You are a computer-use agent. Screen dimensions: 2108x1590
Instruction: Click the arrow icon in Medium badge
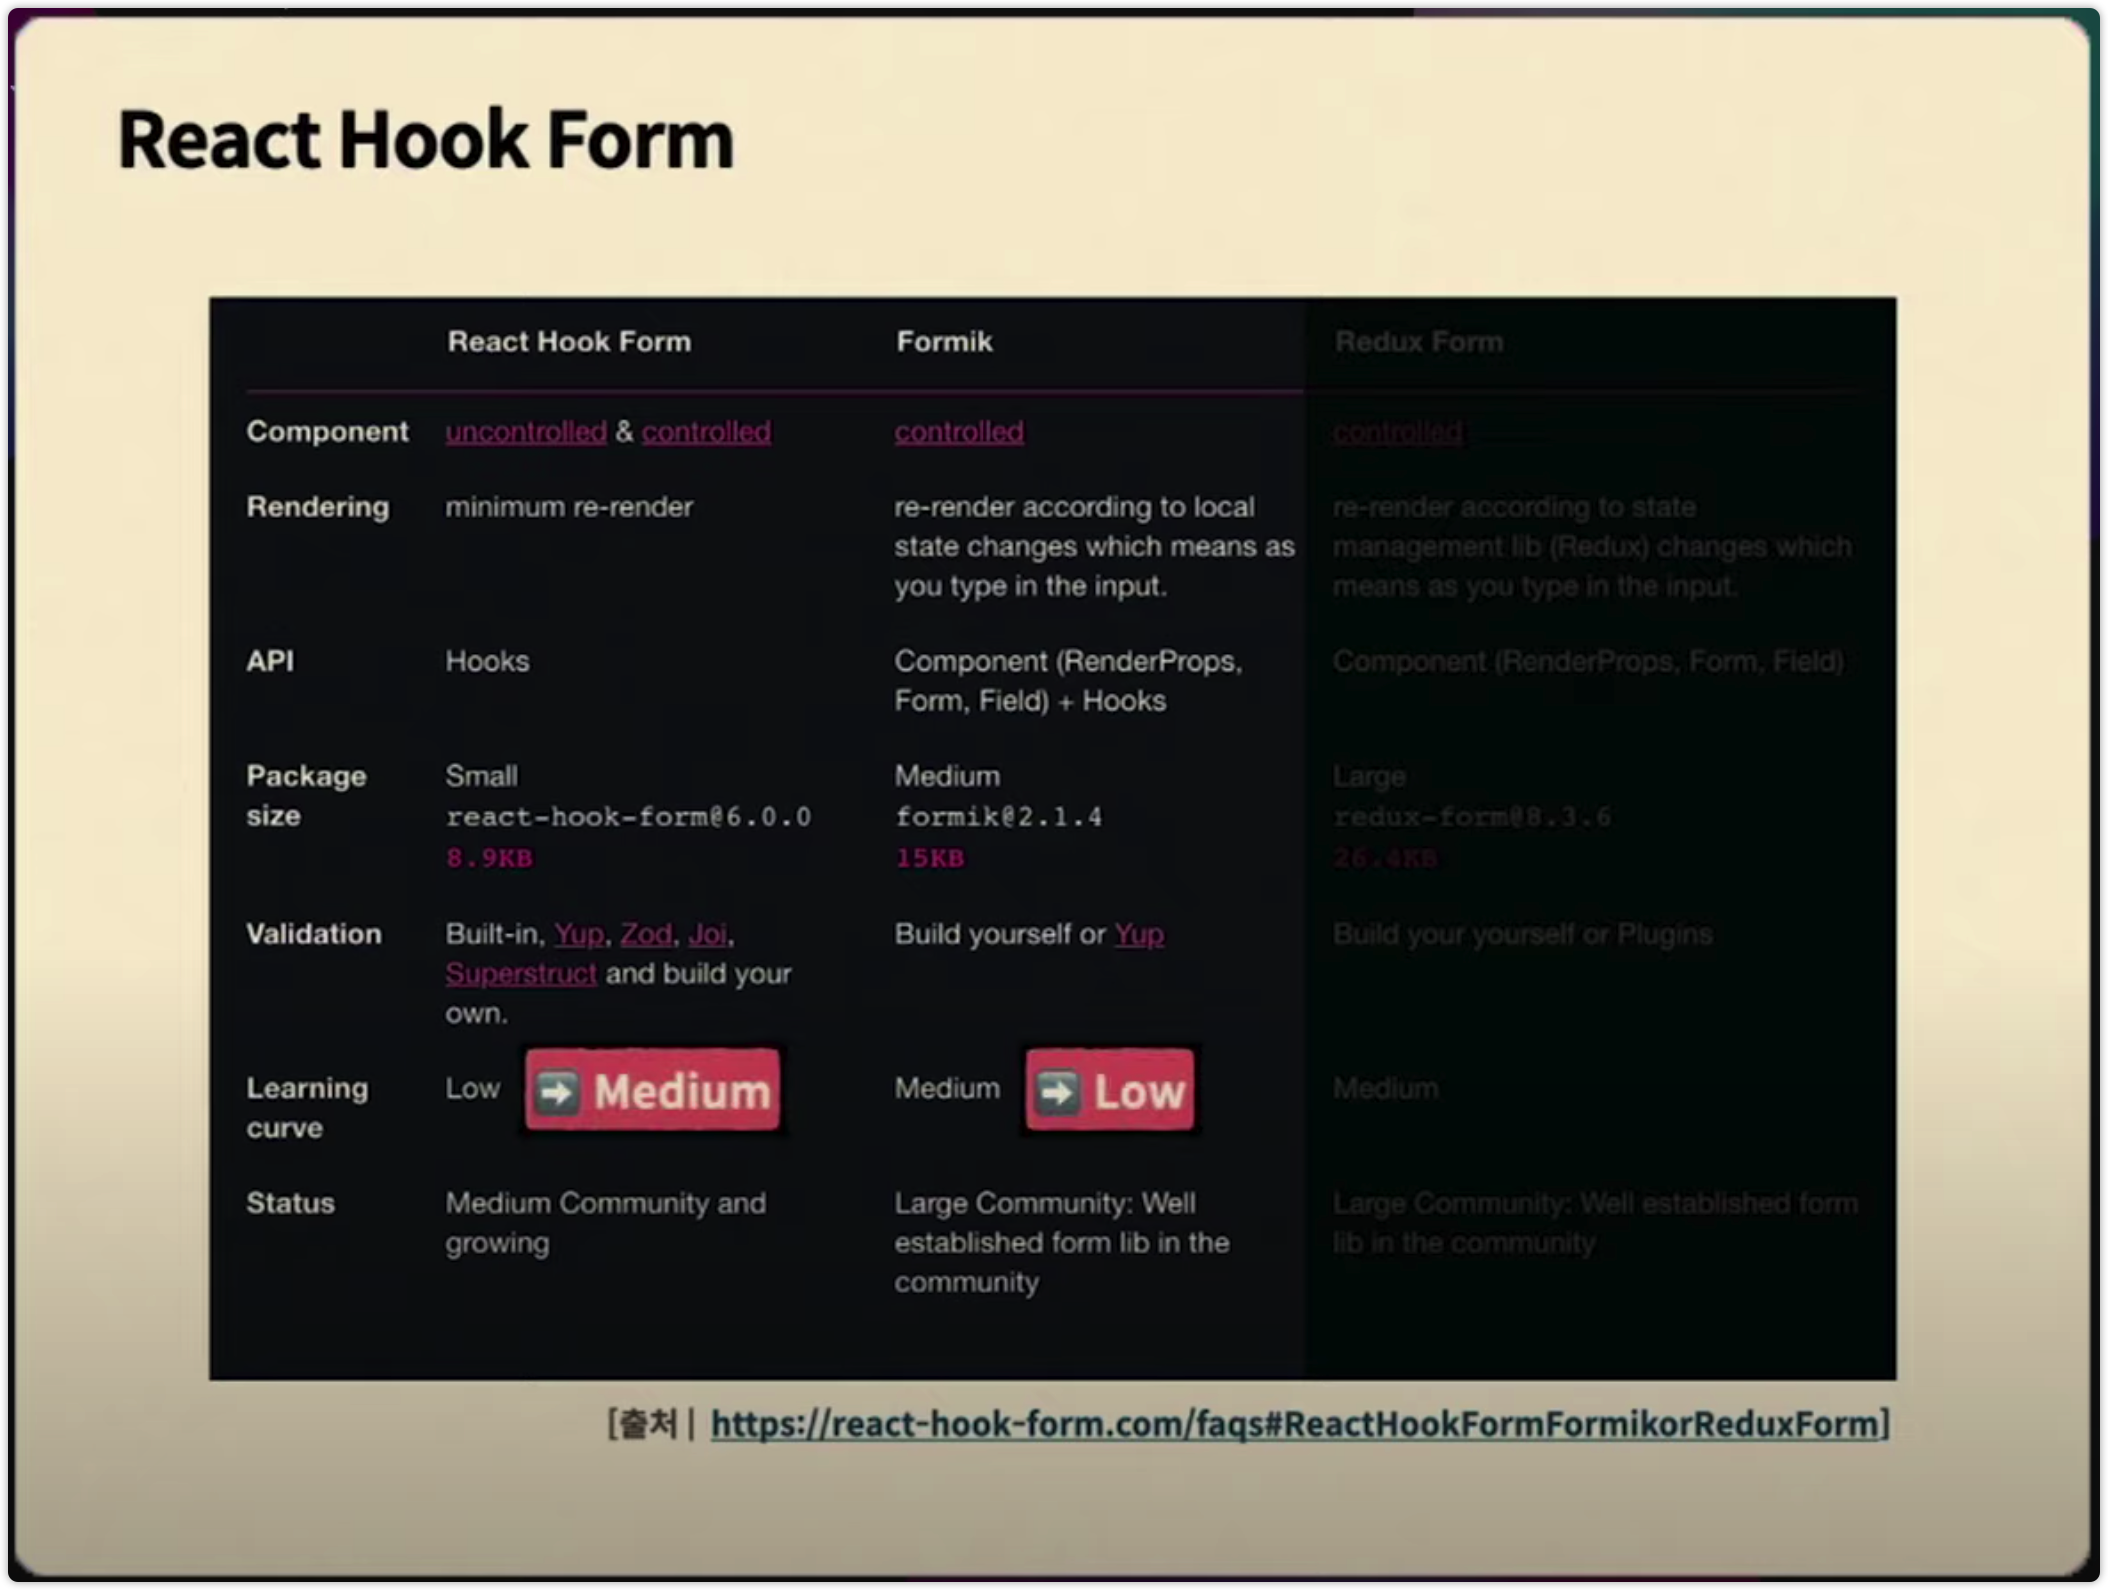557,1091
